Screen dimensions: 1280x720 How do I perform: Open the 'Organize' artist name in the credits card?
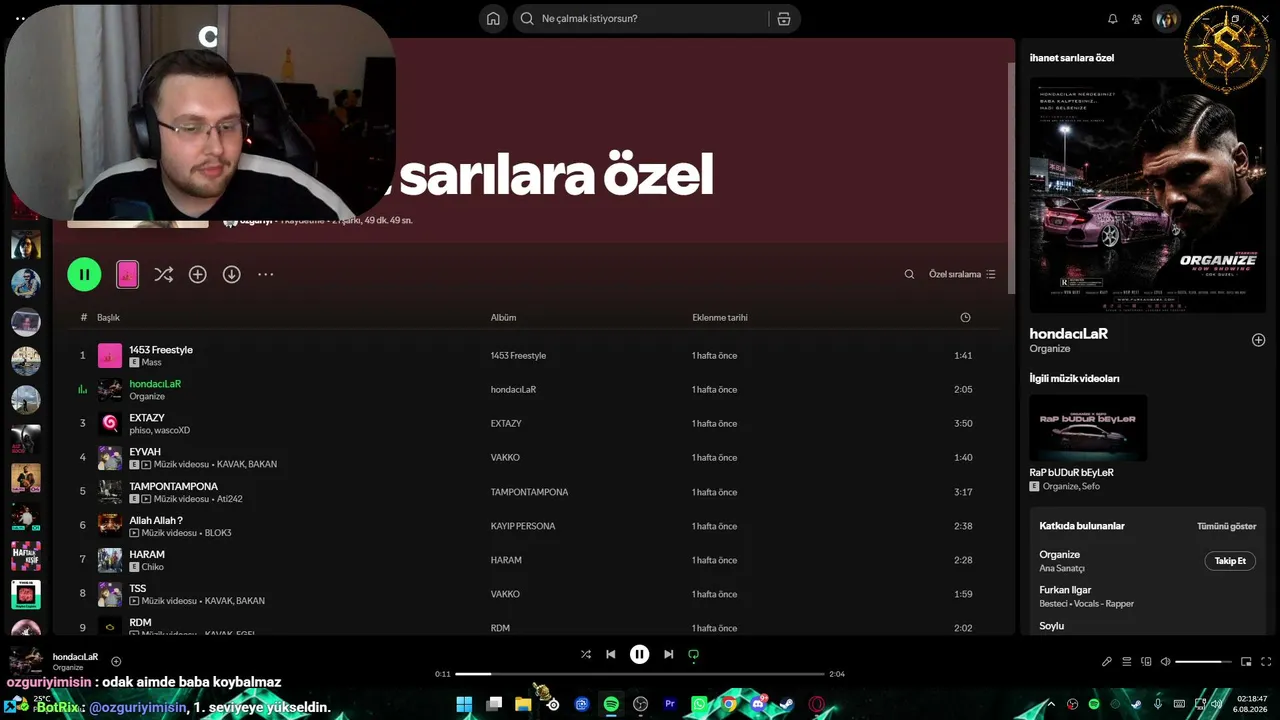click(1060, 554)
